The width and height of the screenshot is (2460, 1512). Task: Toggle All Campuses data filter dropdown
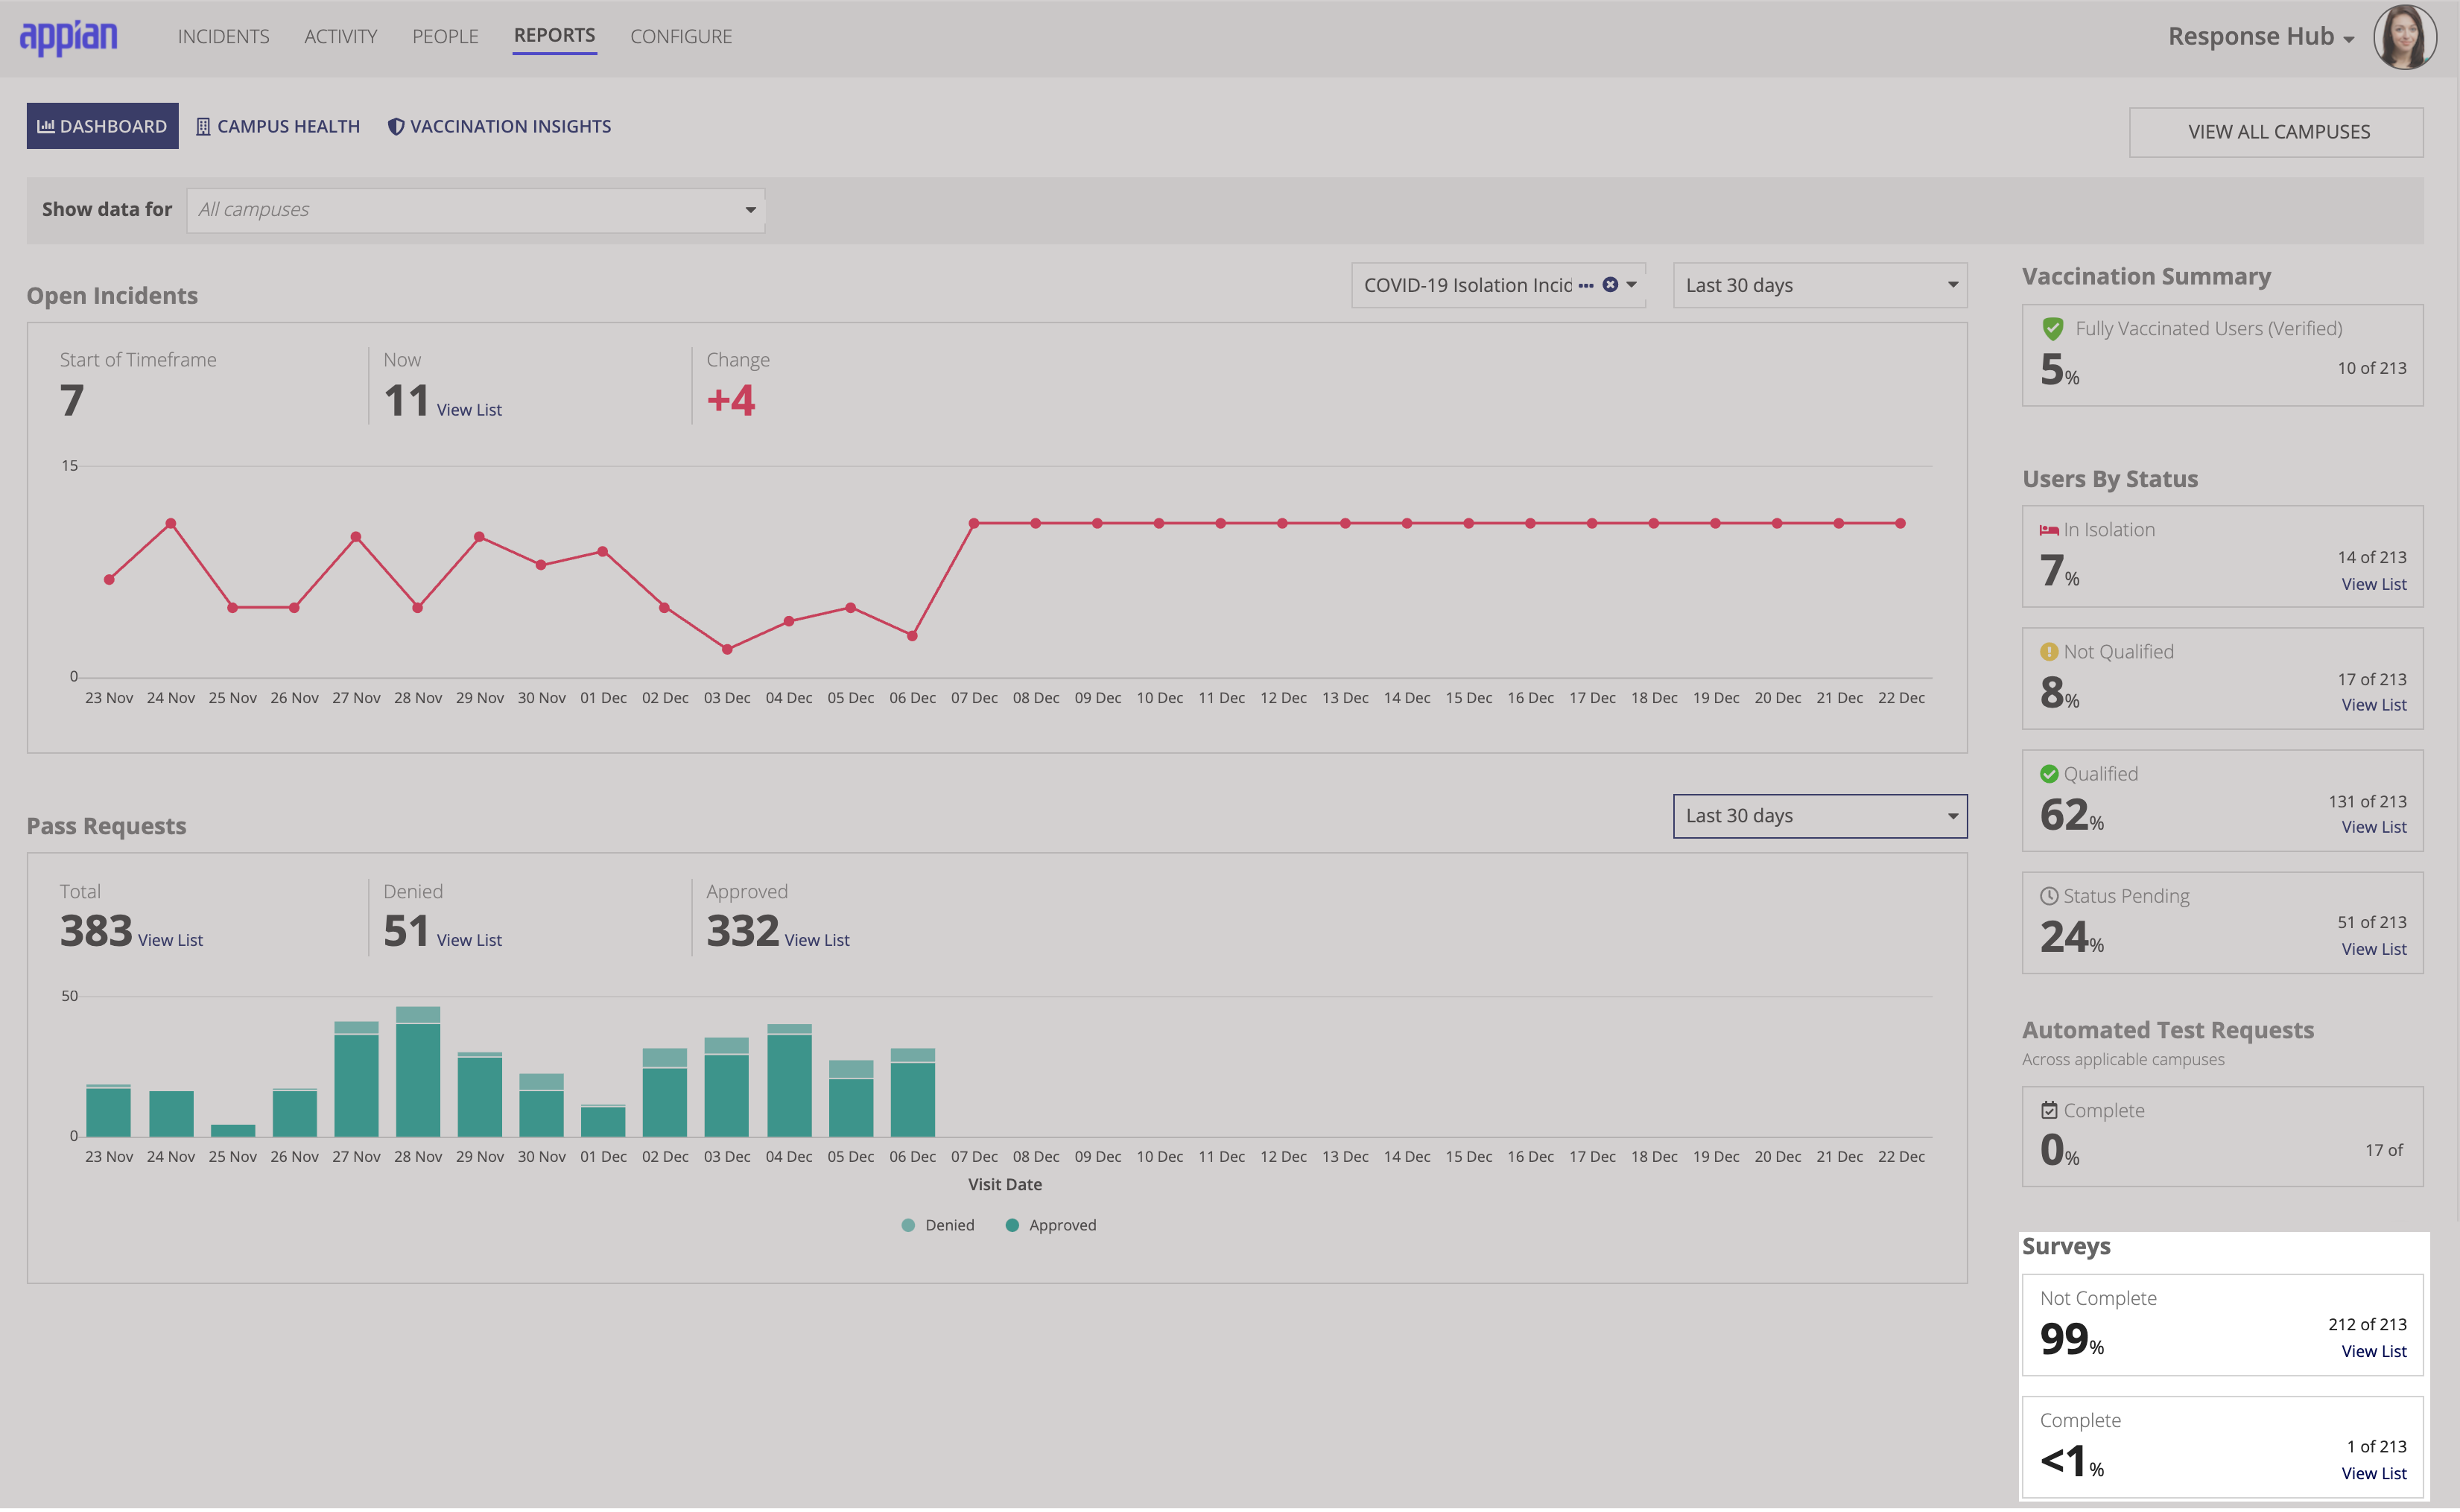[x=475, y=209]
